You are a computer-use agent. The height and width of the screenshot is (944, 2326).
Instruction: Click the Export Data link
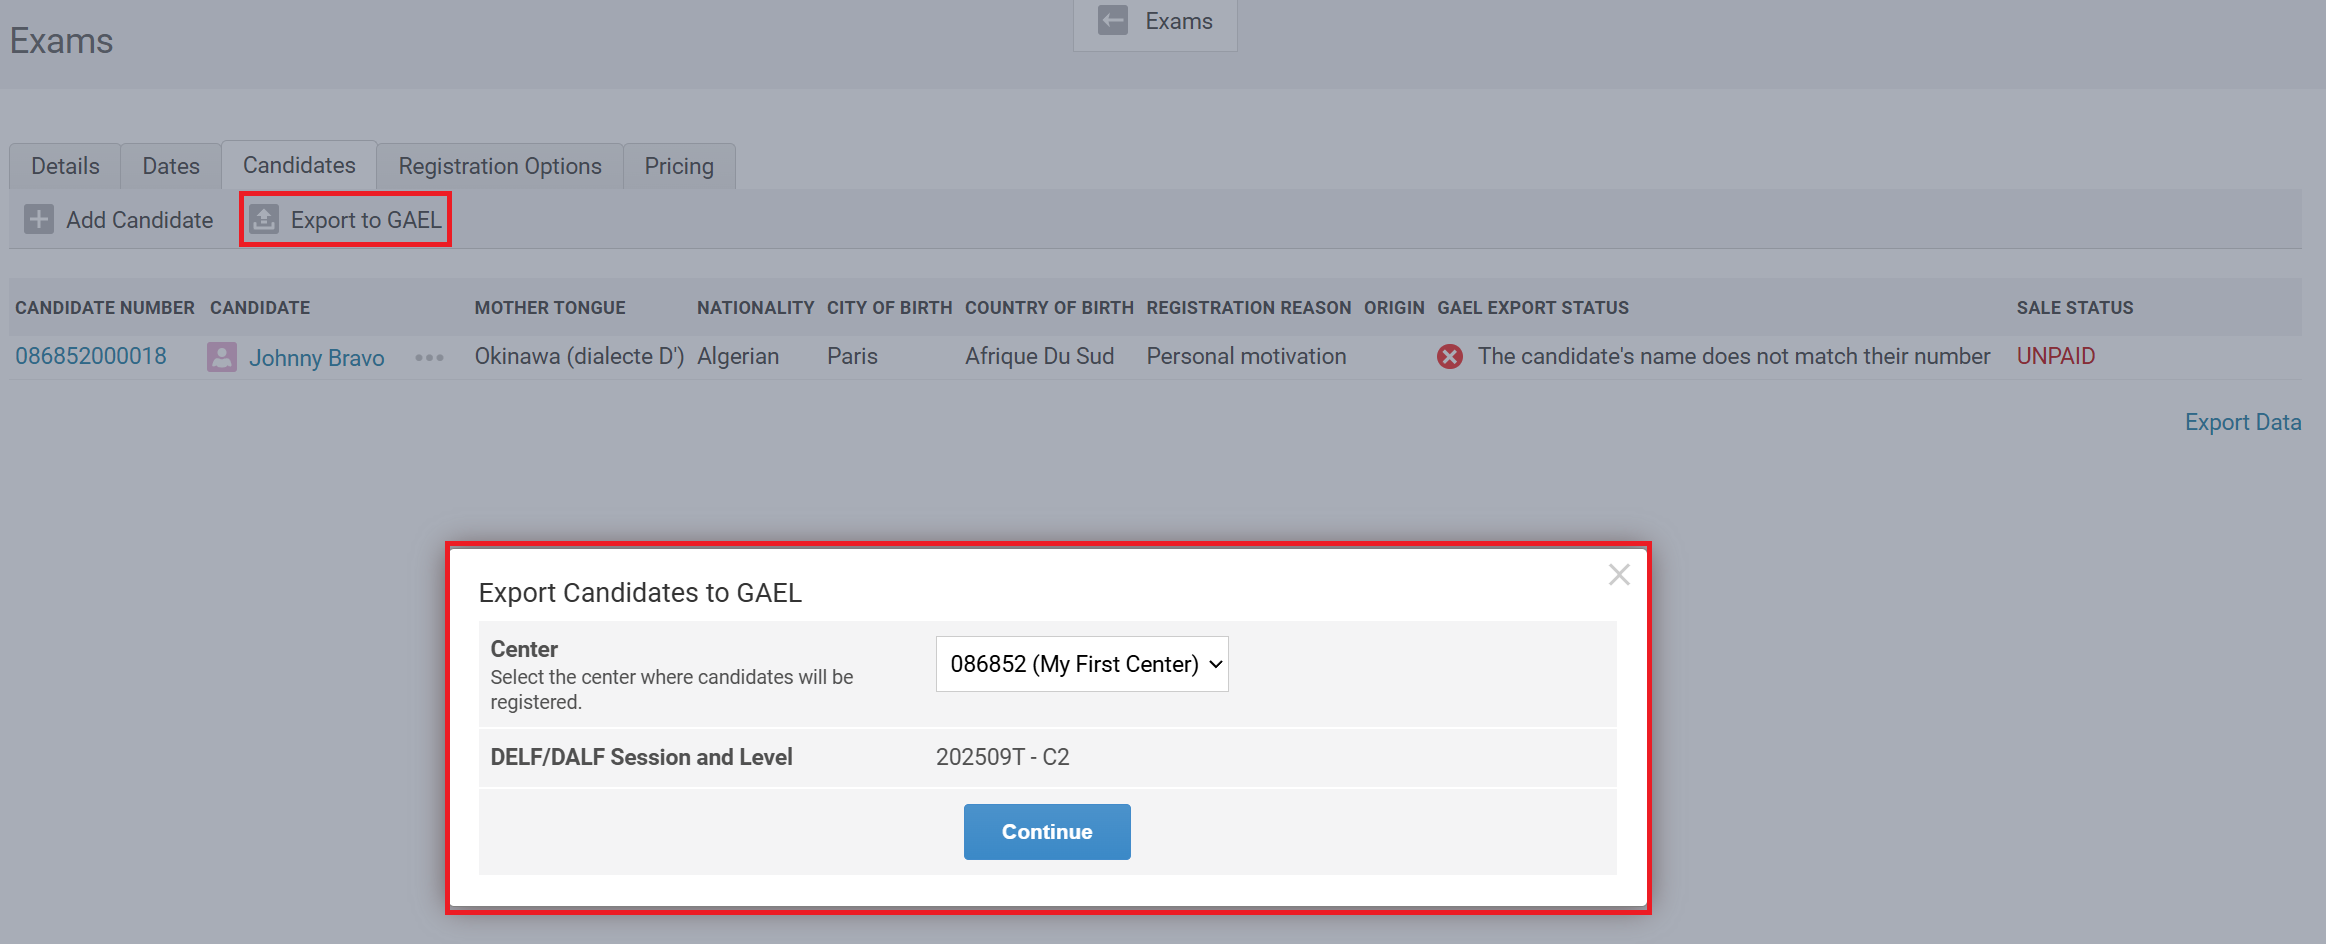2242,422
